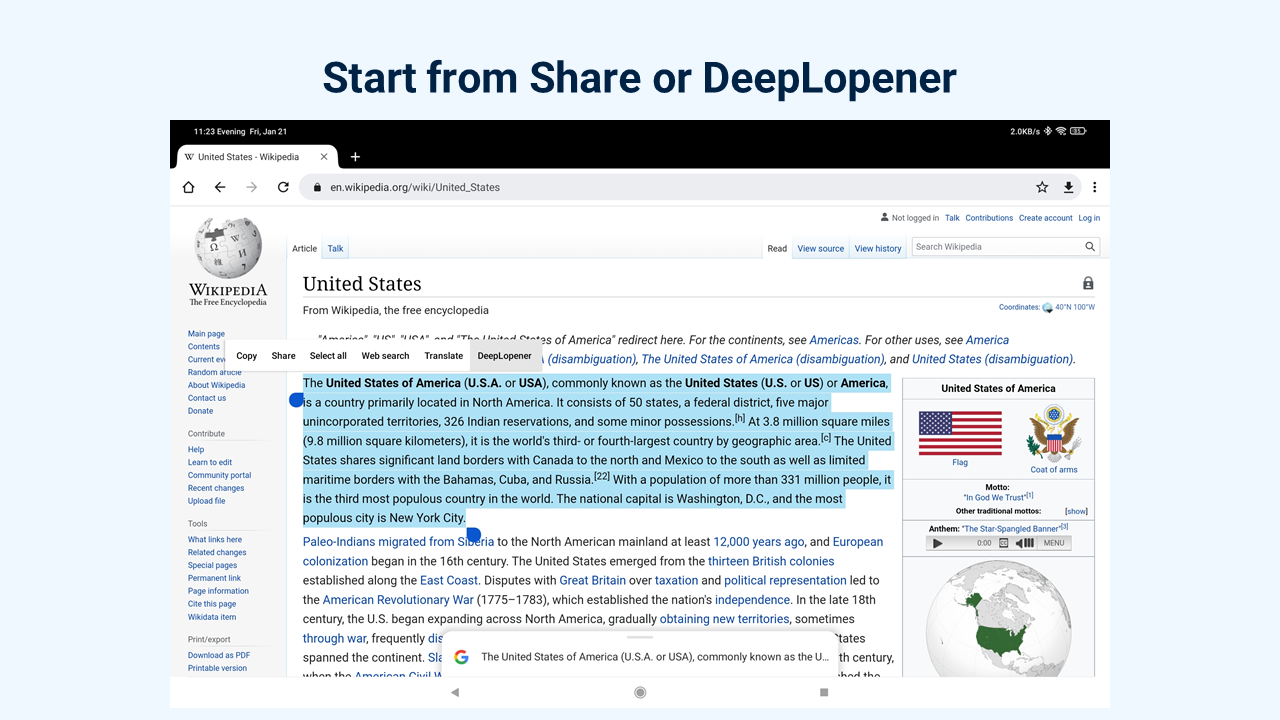This screenshot has width=1280, height=720.
Task: Choose Web search in selection menu
Action: (x=385, y=356)
